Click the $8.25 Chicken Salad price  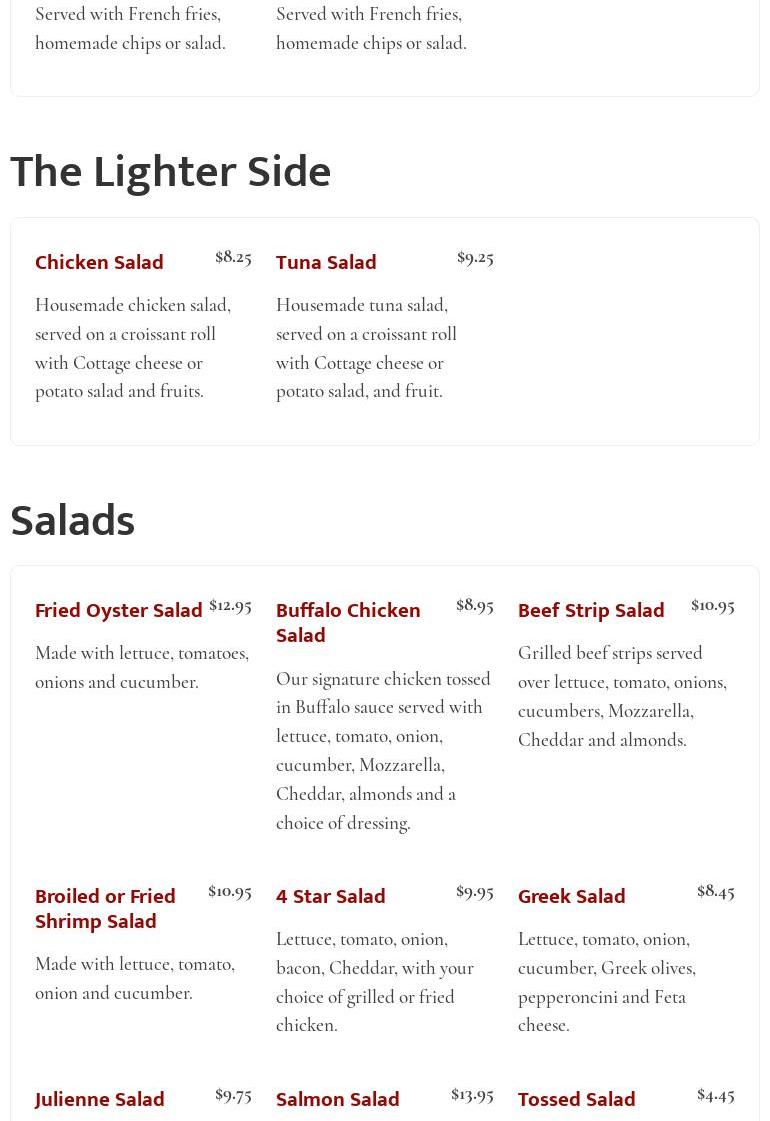click(x=233, y=257)
